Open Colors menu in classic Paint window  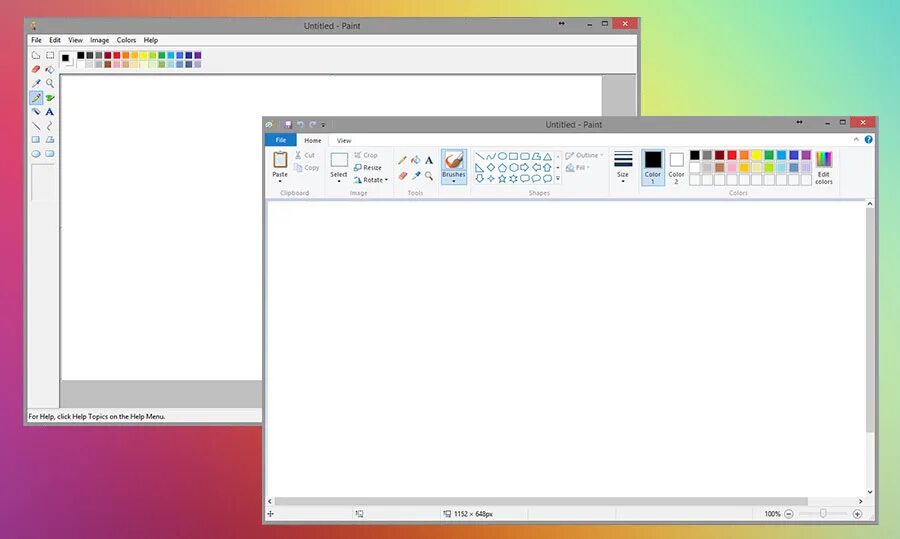point(126,40)
